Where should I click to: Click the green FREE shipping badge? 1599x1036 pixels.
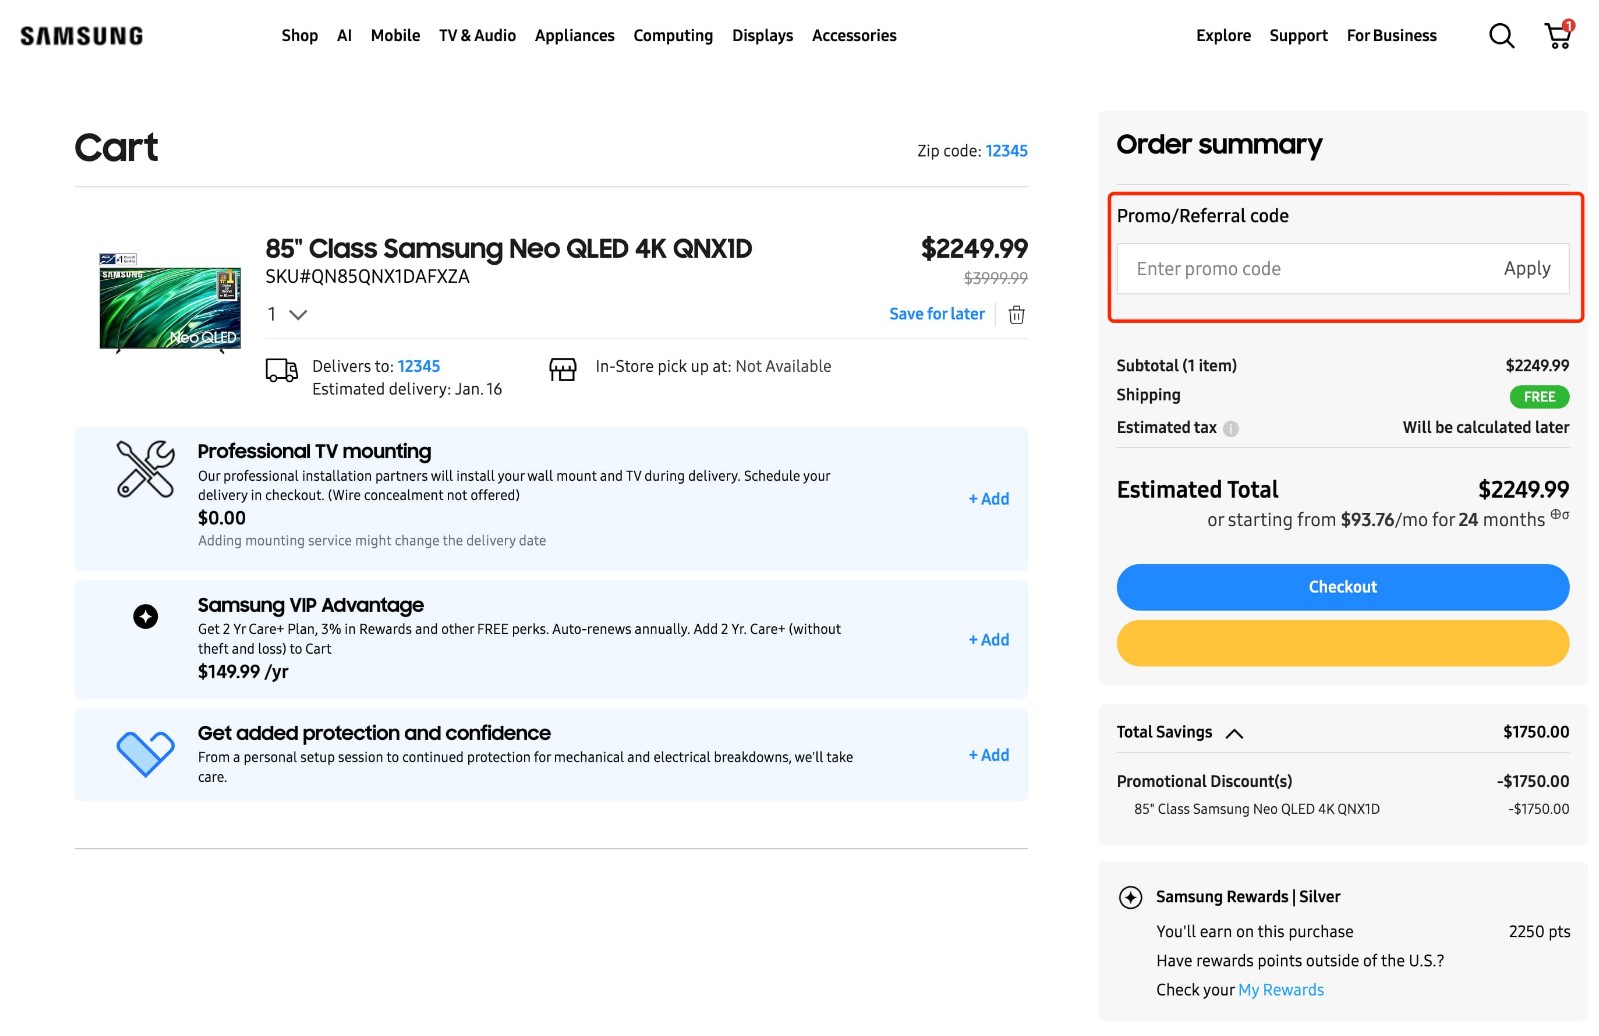click(1539, 398)
